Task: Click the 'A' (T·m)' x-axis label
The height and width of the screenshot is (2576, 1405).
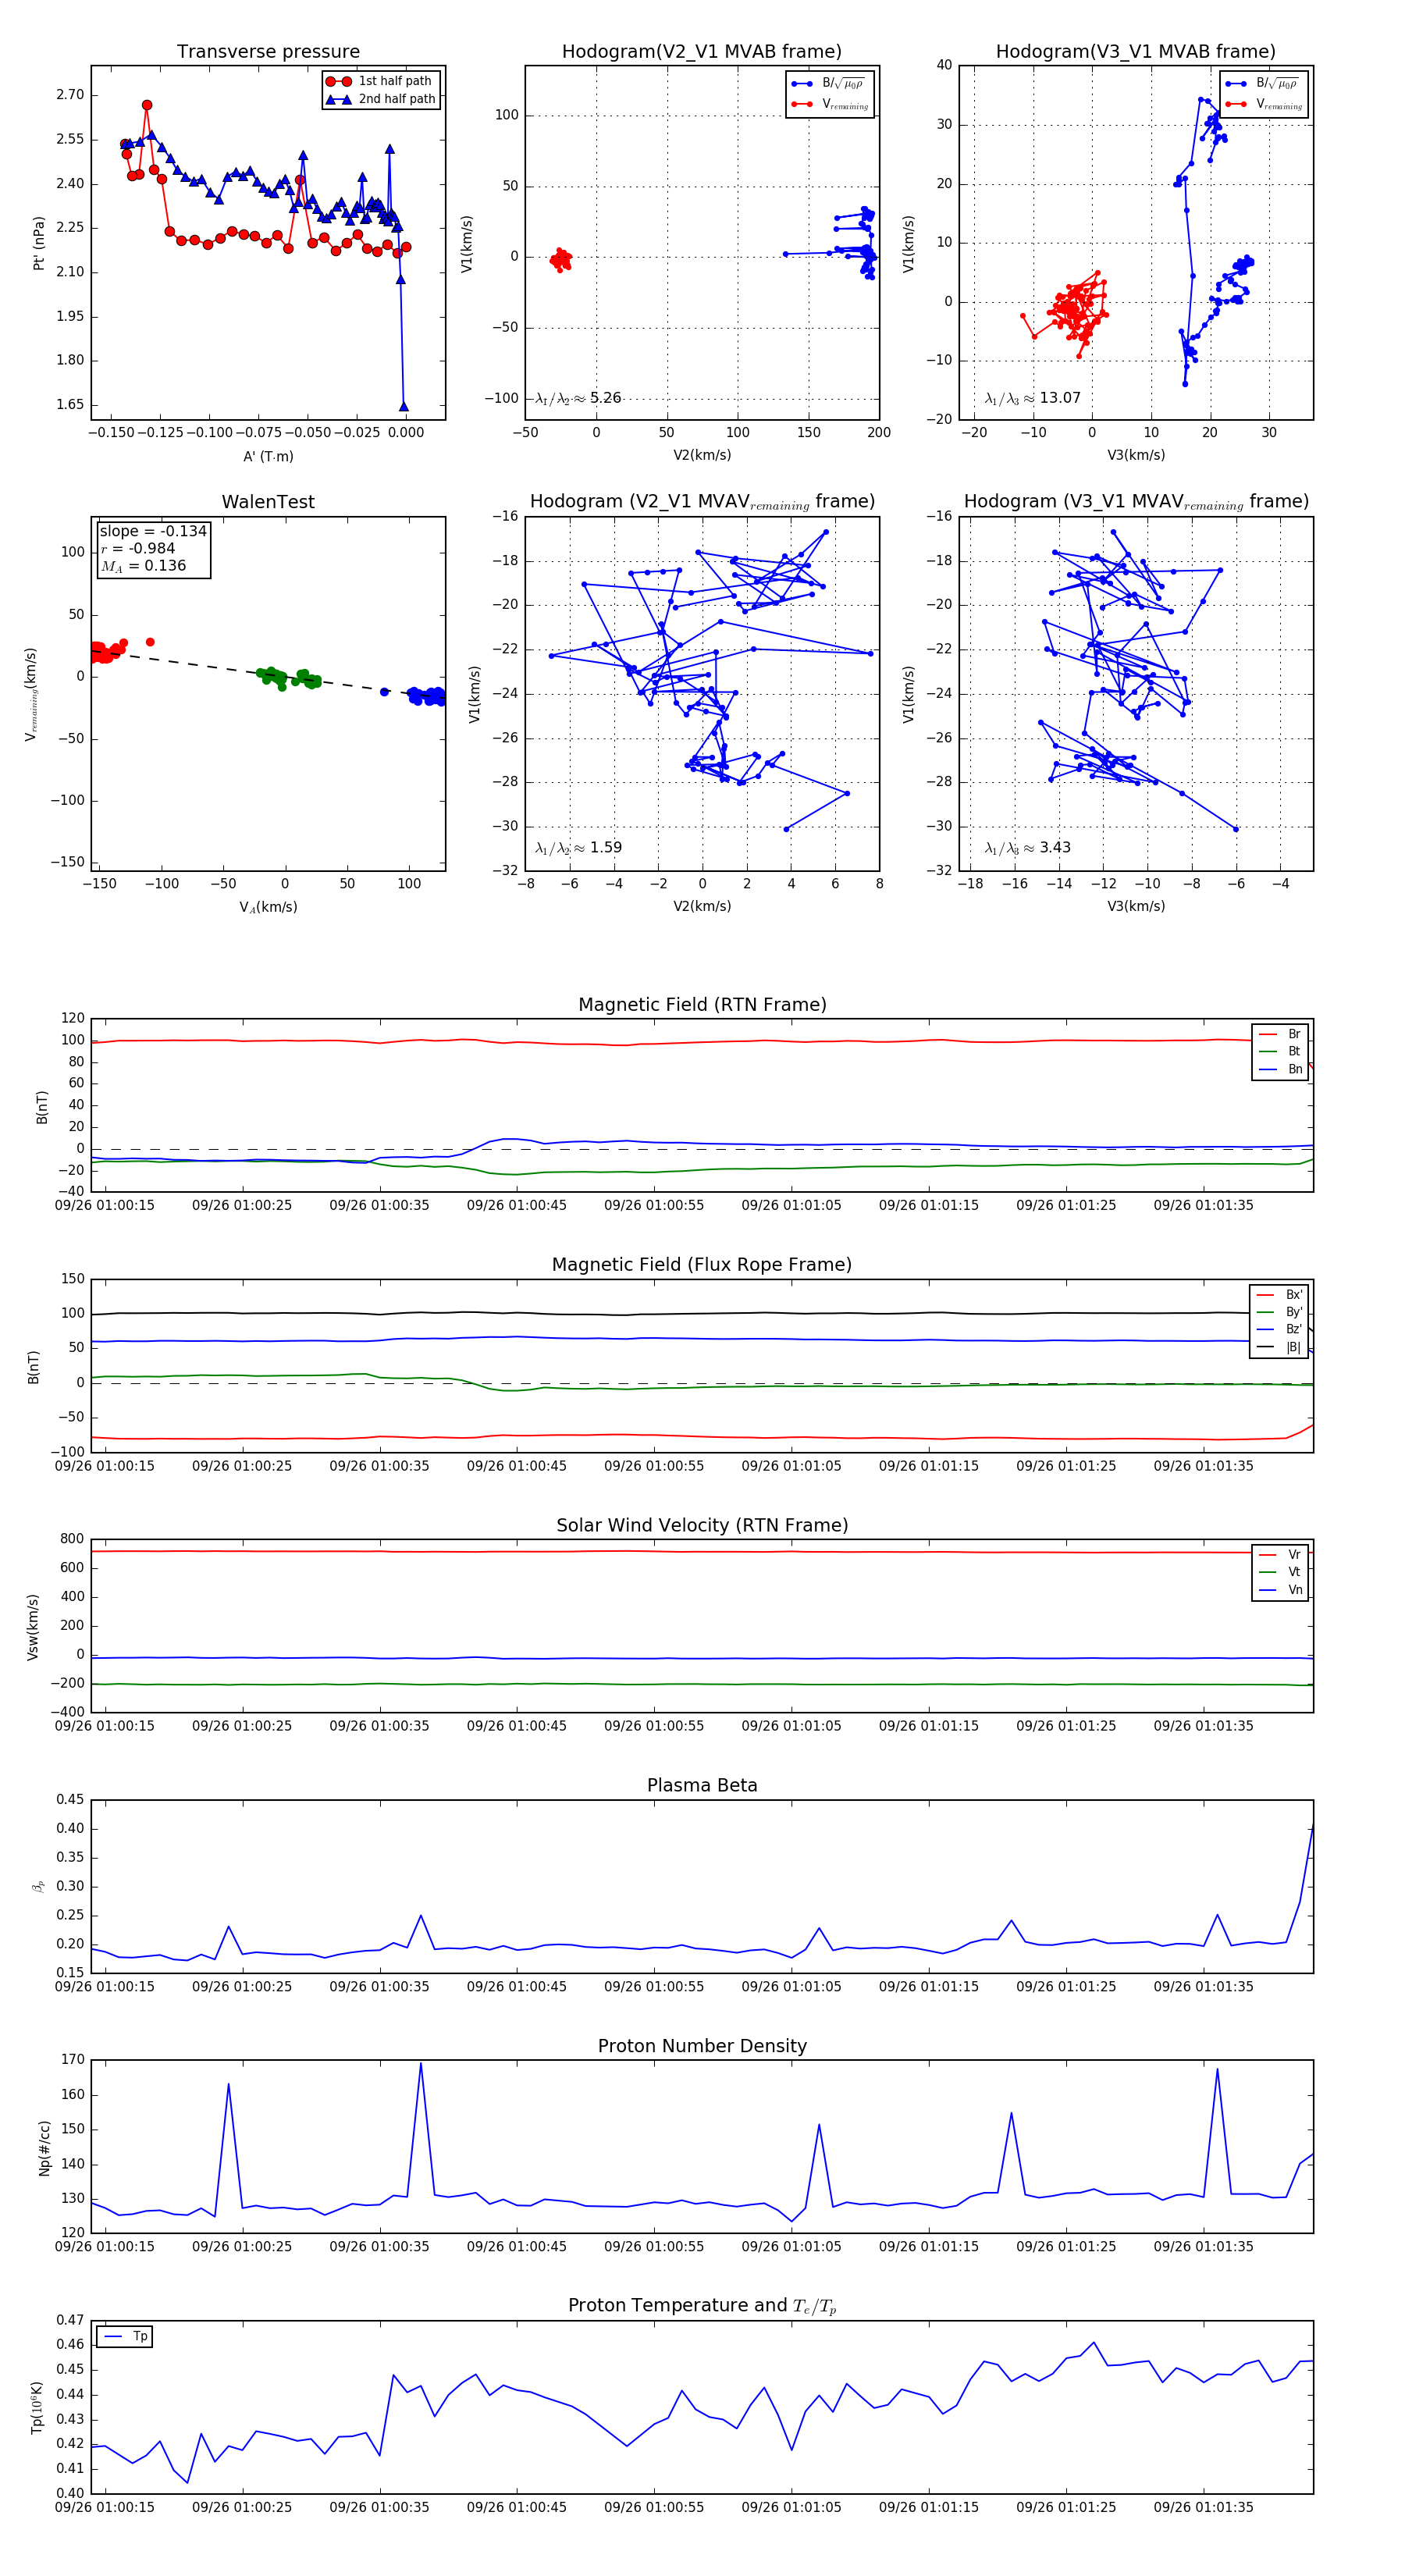Action: click(268, 456)
